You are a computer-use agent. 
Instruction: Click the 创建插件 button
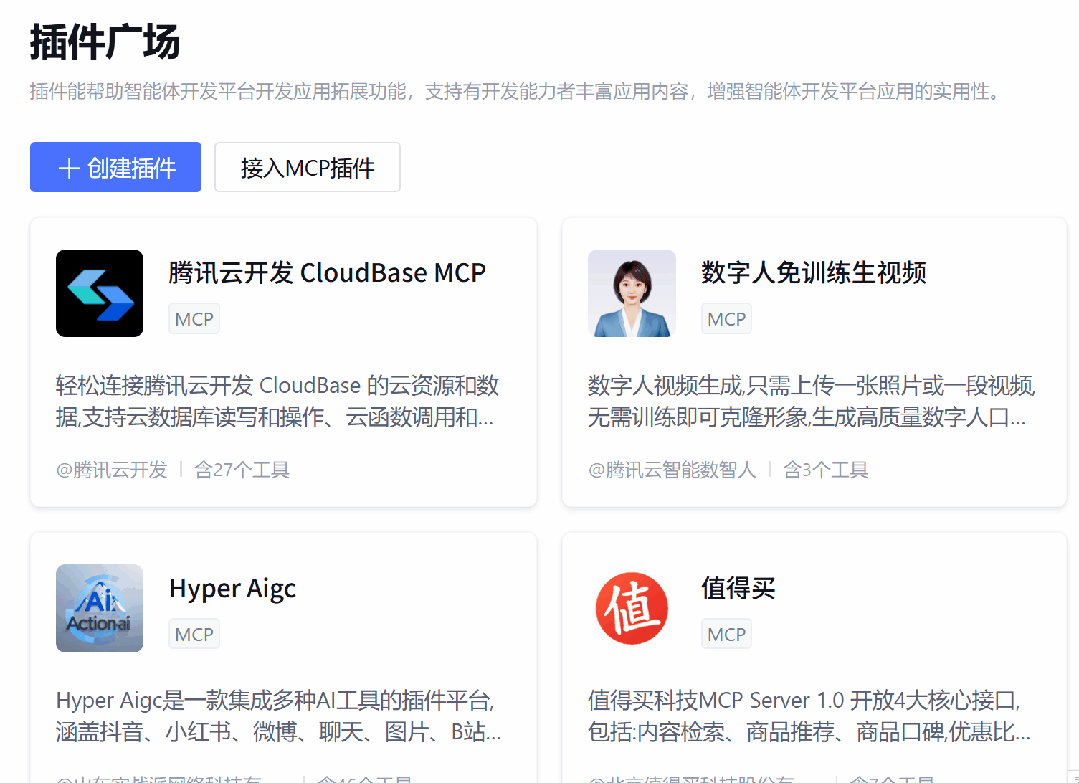pos(115,167)
